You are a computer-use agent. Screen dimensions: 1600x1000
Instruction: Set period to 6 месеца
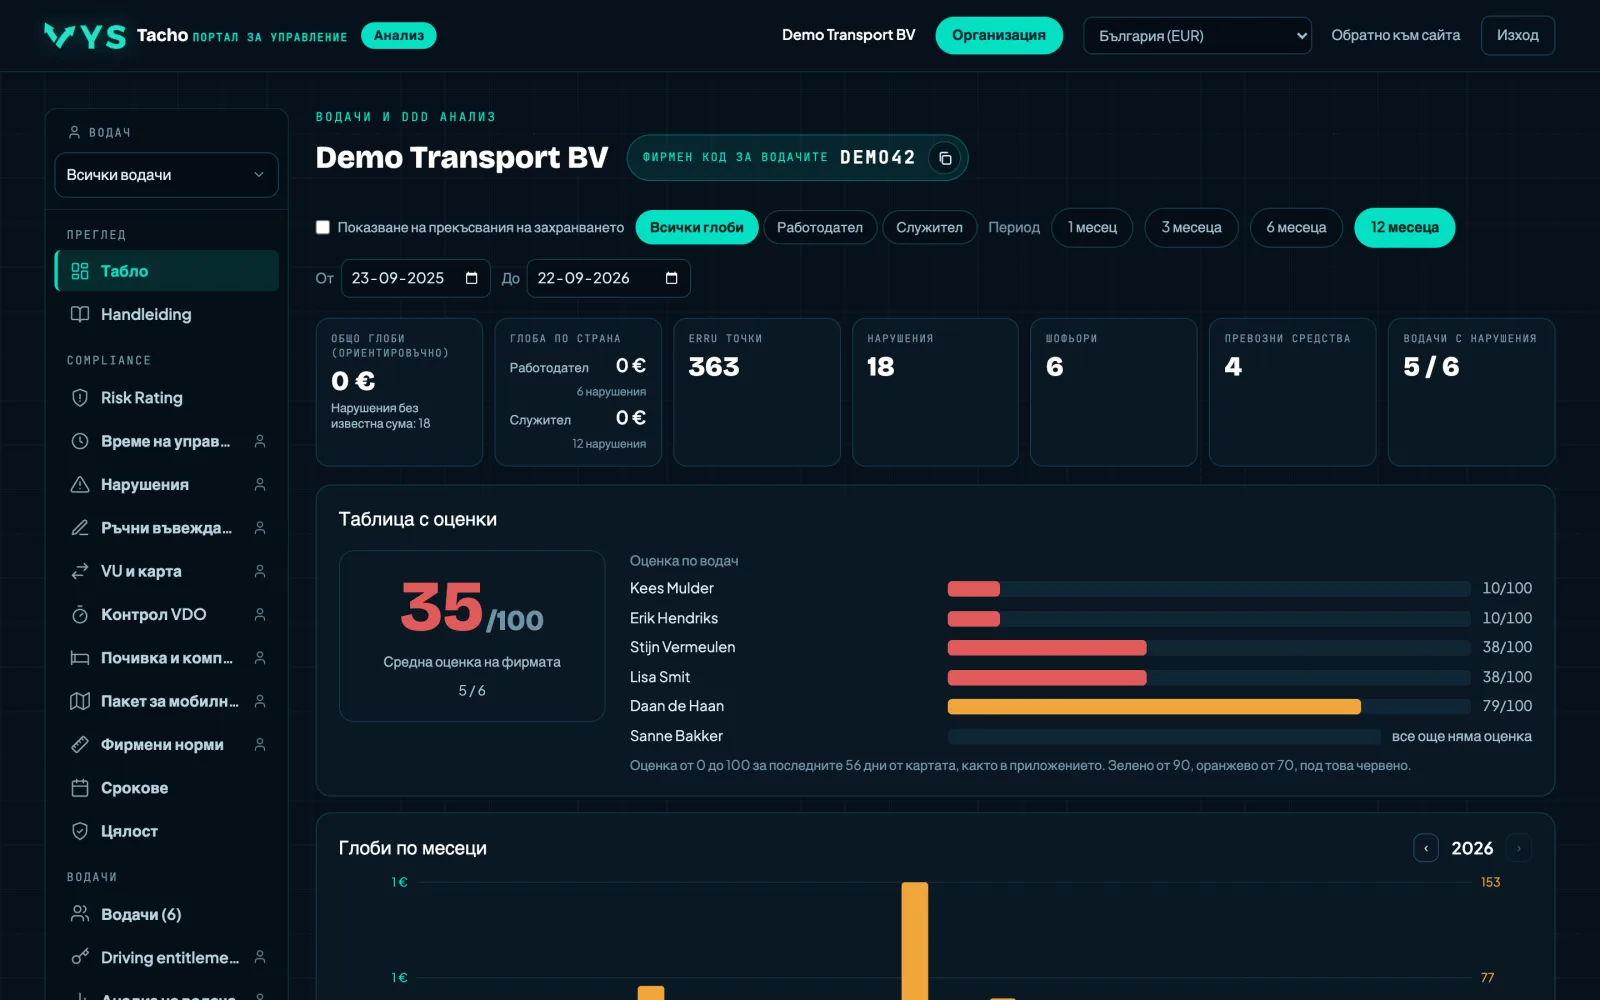click(1296, 227)
